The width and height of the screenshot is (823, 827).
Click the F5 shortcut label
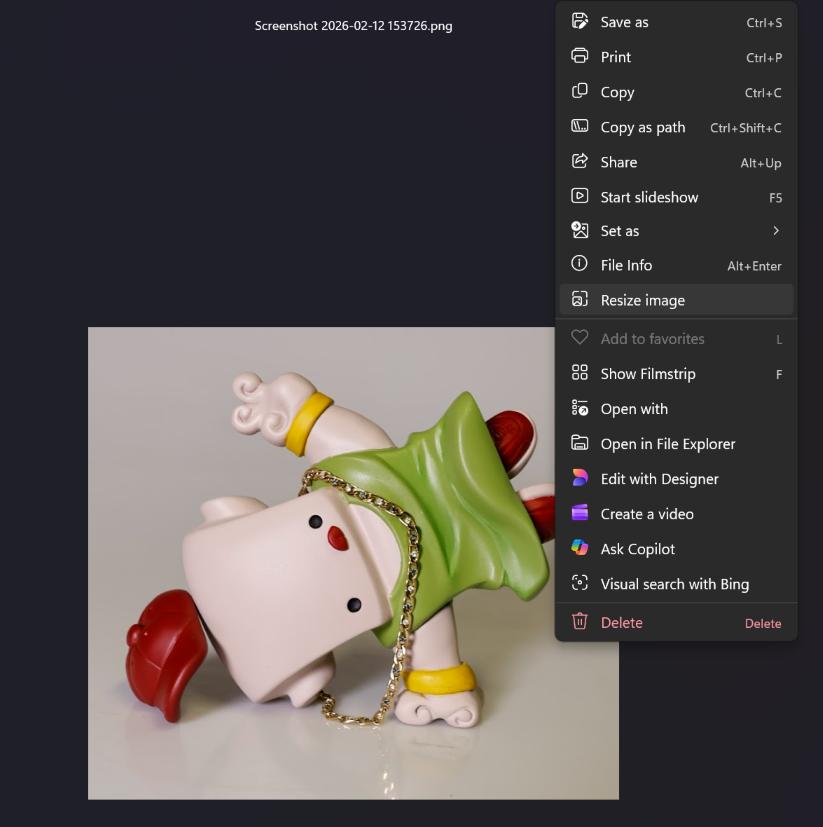click(776, 198)
